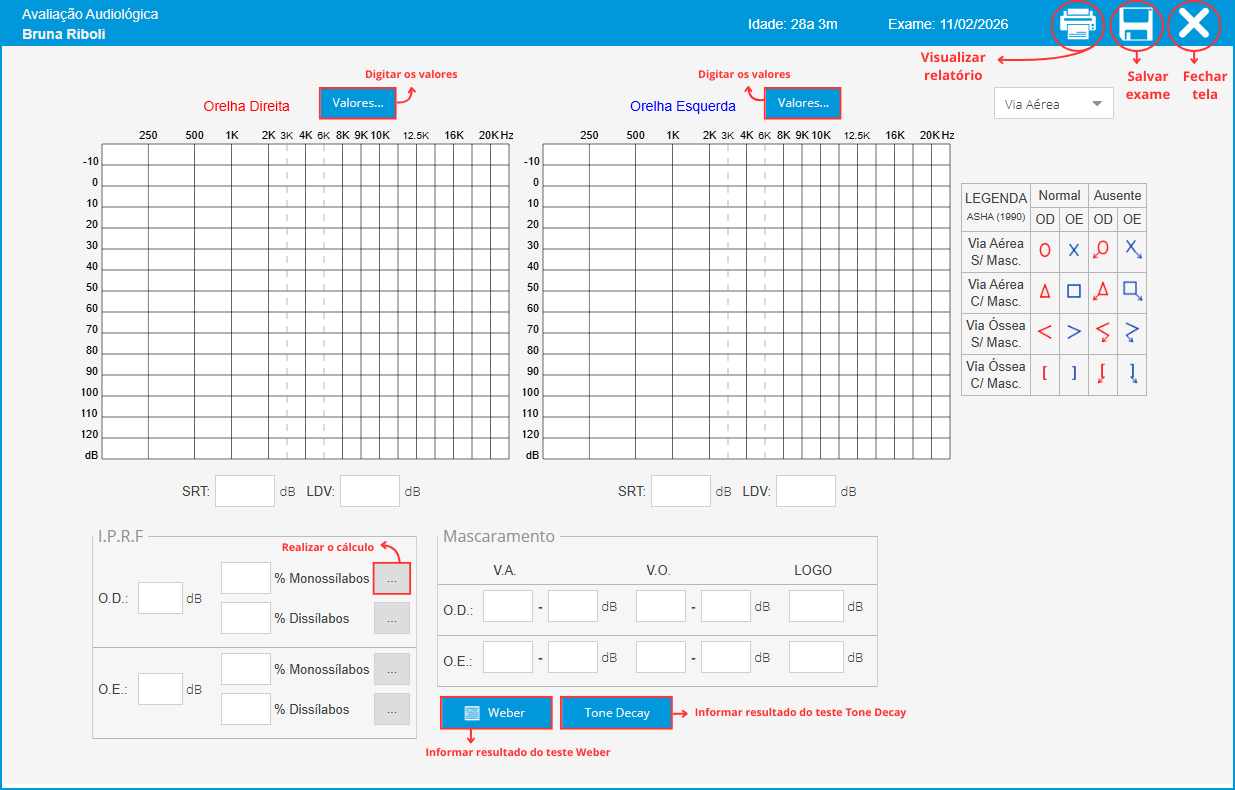Image resolution: width=1235 pixels, height=790 pixels.
Task: Select blue square masked air OE symbol
Action: coord(1074,292)
